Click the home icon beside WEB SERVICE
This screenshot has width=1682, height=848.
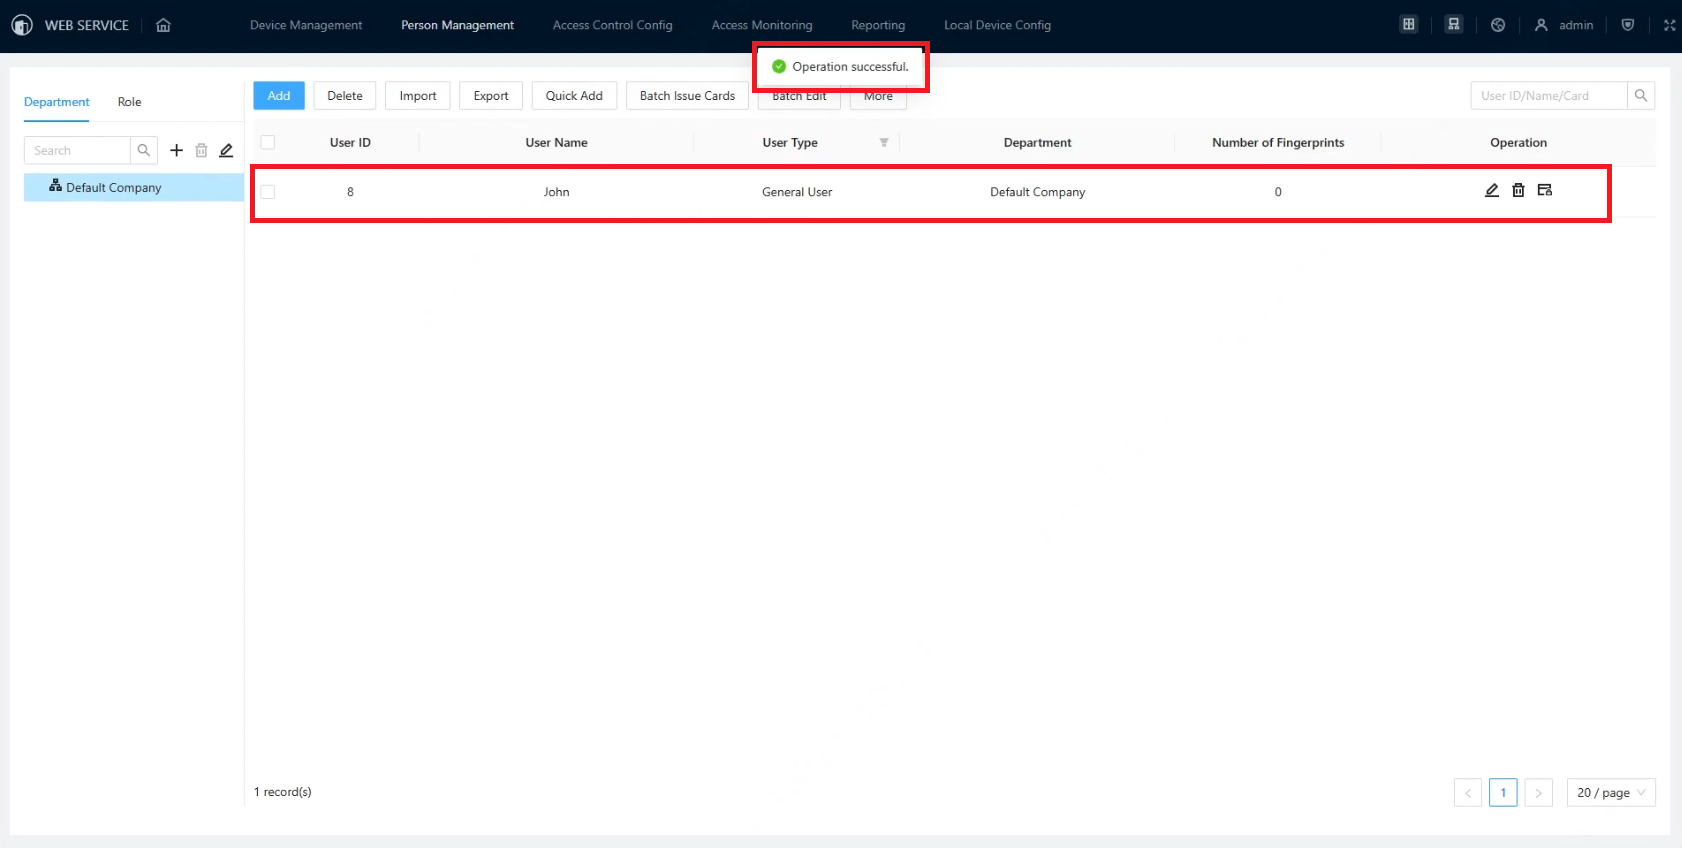pyautogui.click(x=164, y=25)
